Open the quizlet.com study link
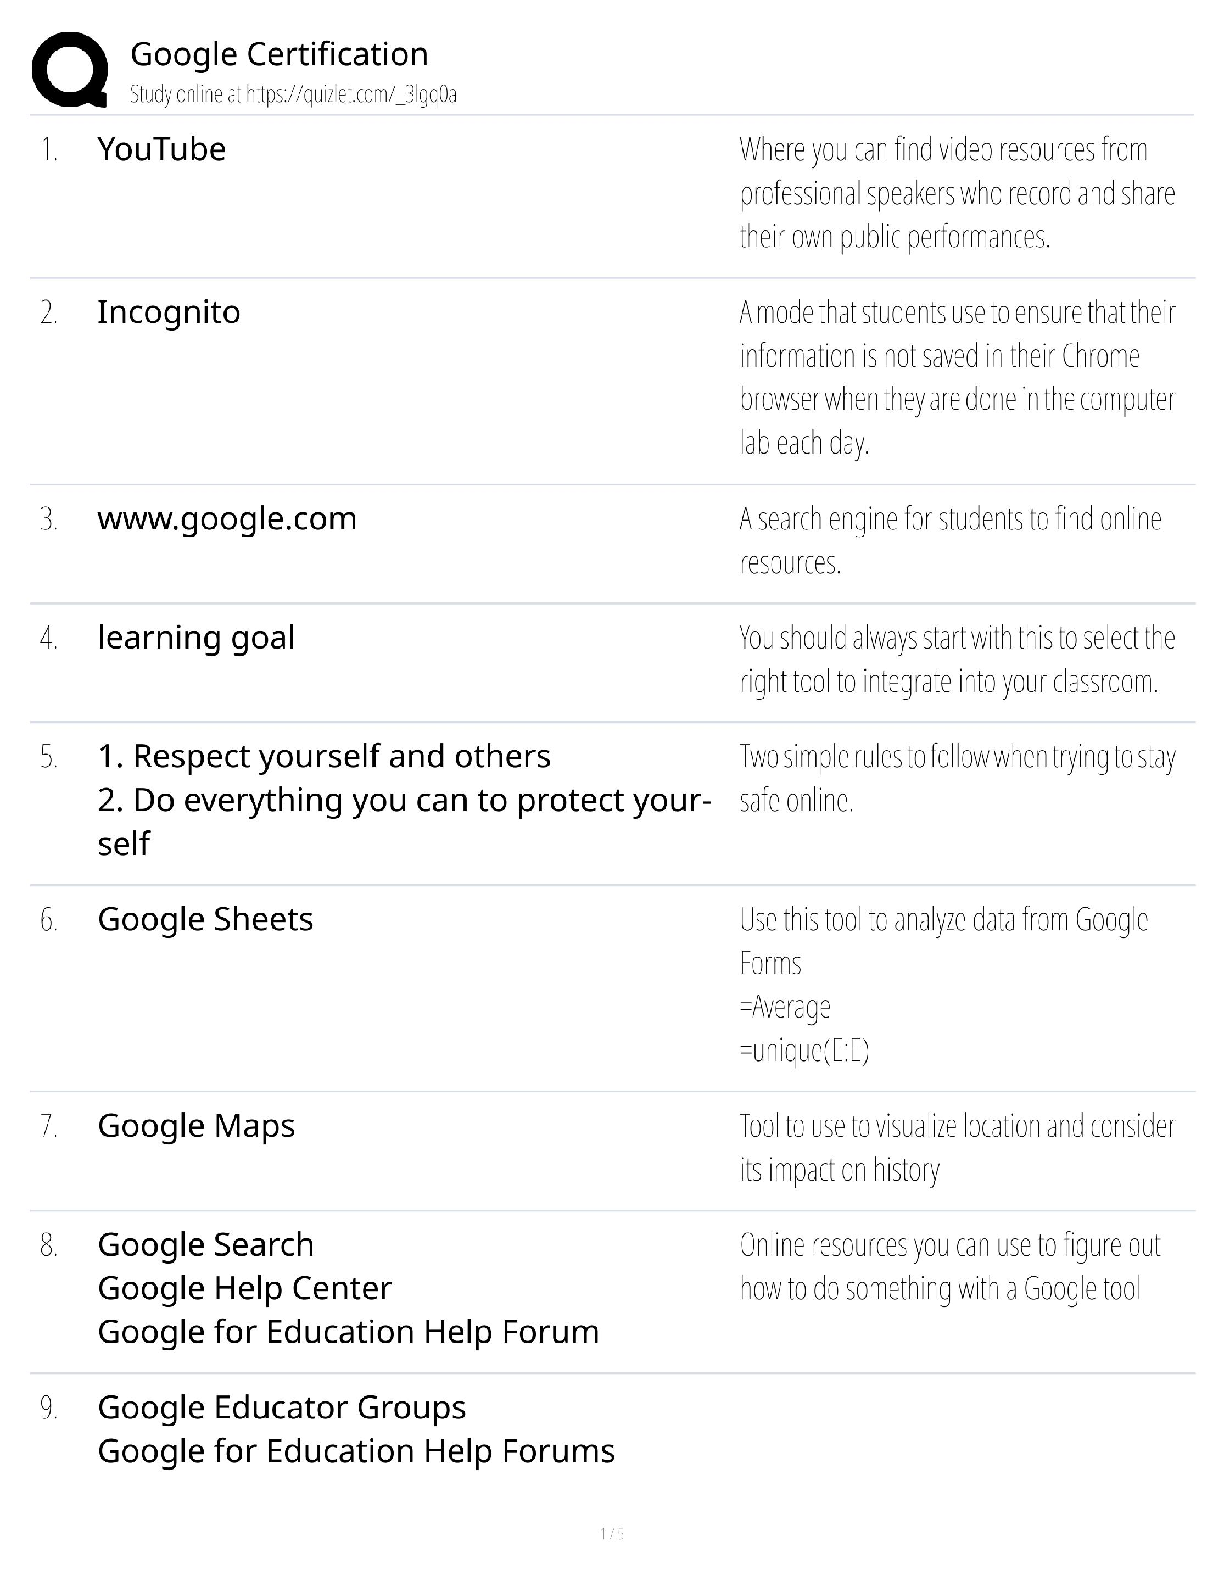 coord(293,96)
